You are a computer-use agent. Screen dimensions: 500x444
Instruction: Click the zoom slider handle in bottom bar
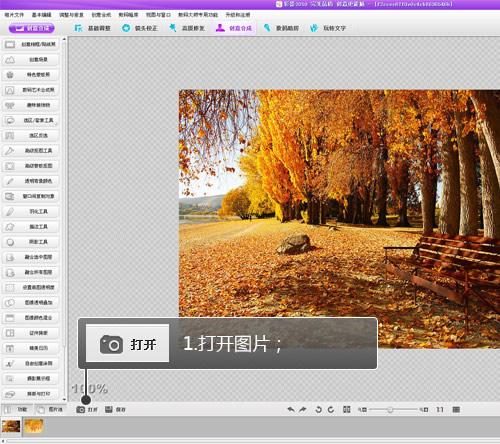tap(390, 410)
